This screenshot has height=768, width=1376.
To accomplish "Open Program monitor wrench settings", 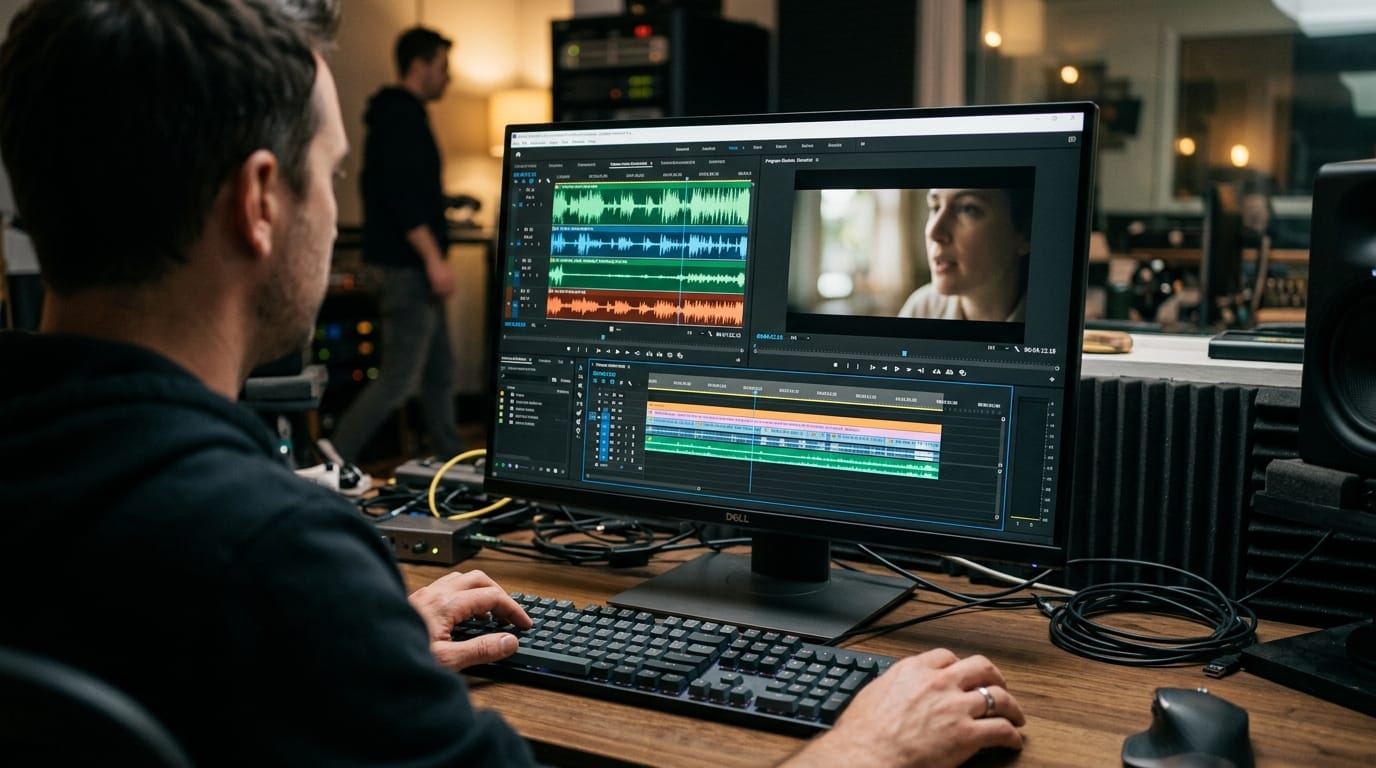I will click(1017, 349).
